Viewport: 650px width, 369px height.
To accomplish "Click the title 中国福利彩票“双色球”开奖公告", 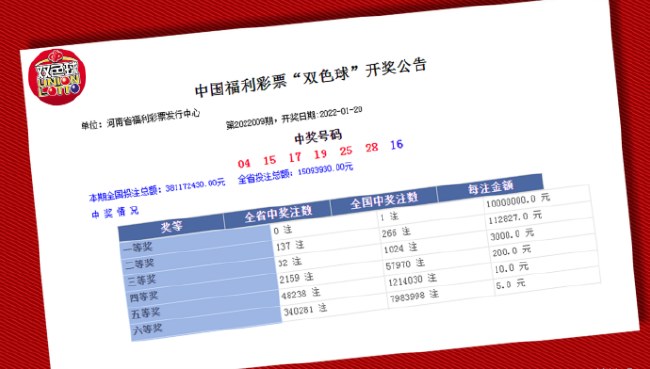I will coord(310,78).
